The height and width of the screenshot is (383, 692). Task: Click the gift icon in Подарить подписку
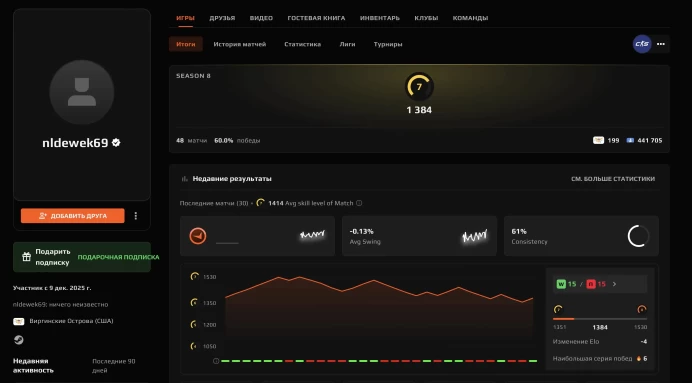26,257
